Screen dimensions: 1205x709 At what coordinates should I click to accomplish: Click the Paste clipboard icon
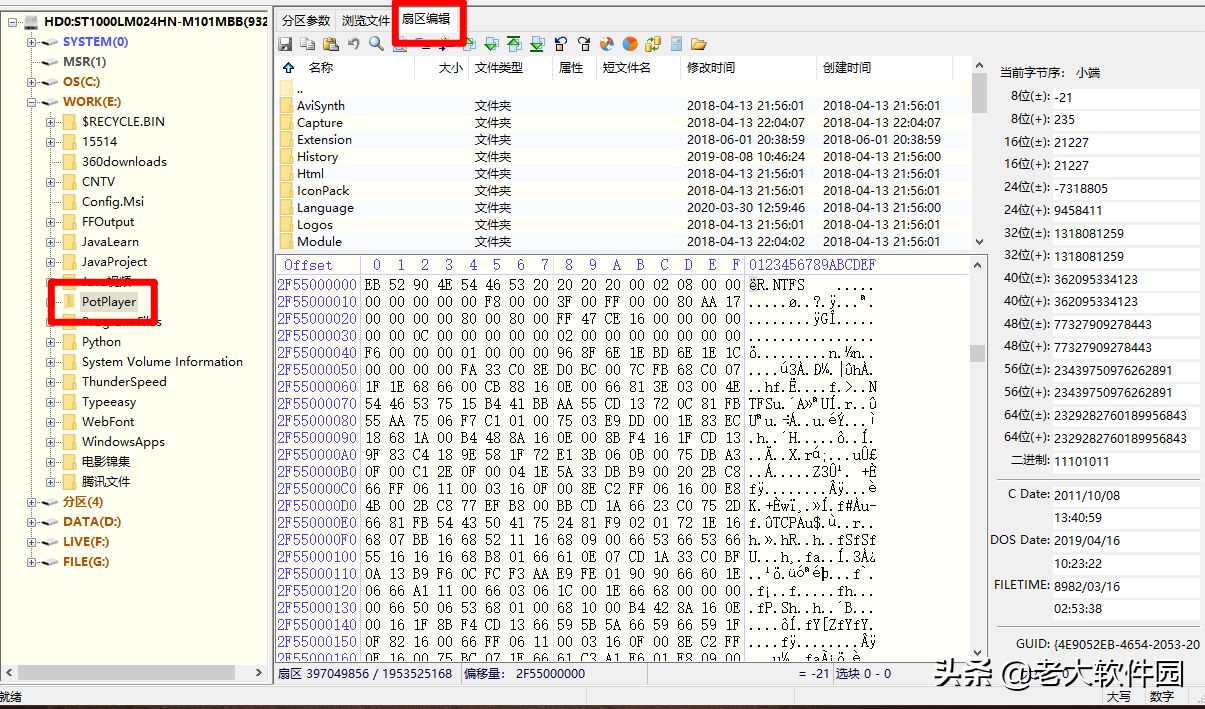(330, 44)
